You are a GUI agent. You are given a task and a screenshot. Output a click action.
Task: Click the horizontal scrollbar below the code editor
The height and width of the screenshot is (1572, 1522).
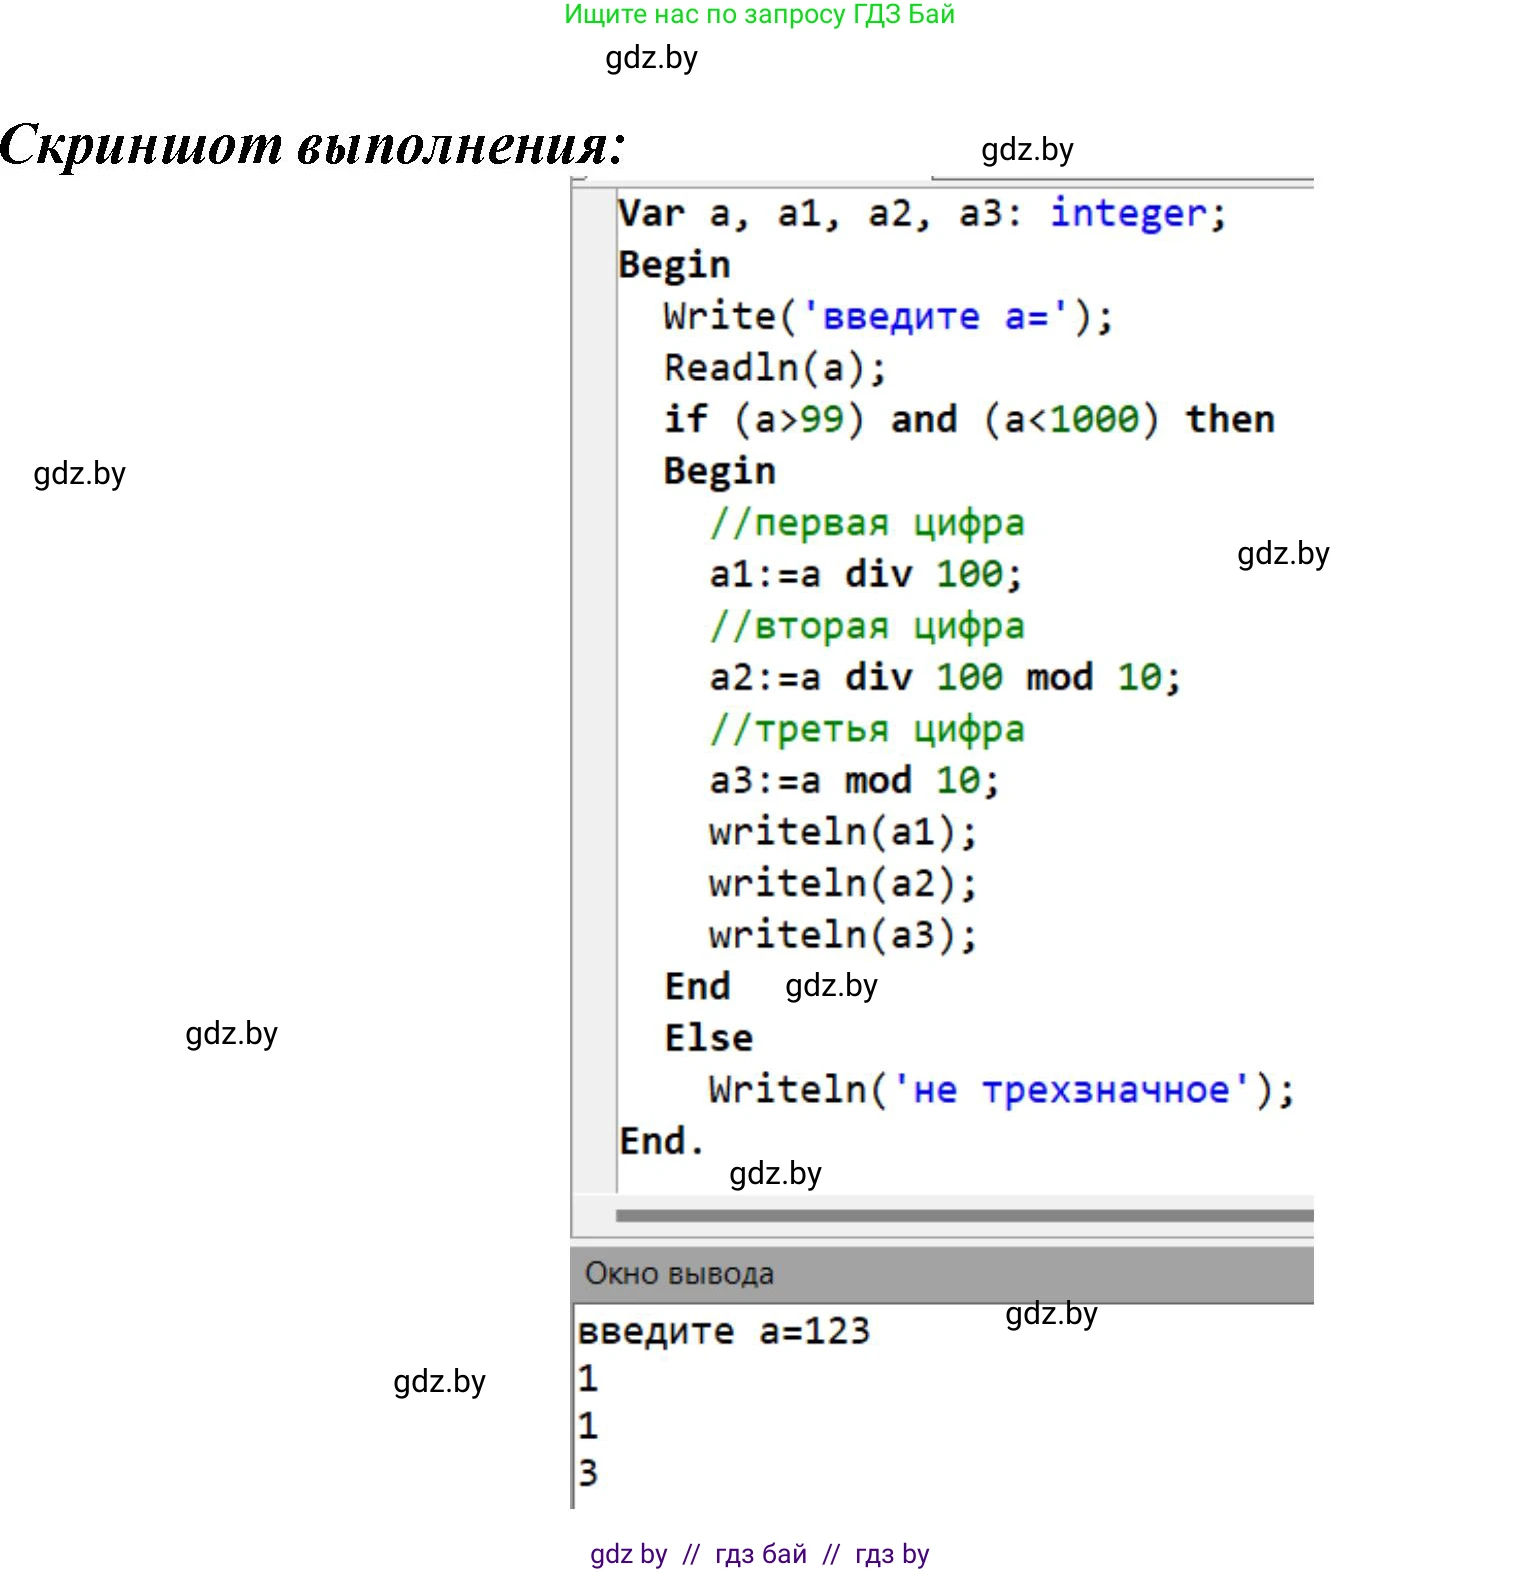pyautogui.click(x=963, y=1215)
